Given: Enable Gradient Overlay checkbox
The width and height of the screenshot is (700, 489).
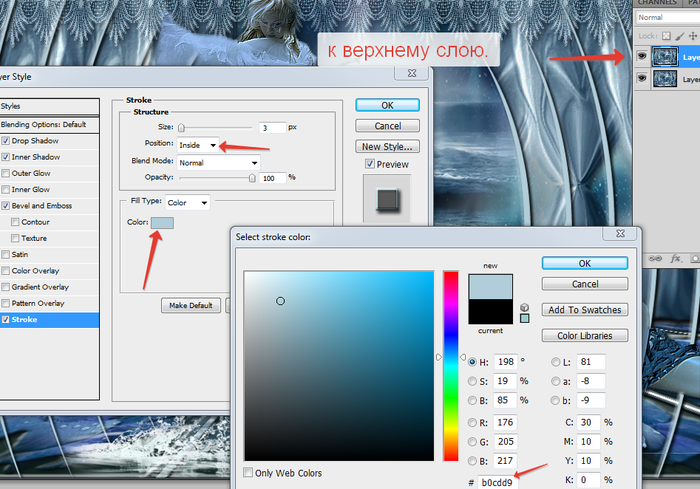Looking at the screenshot, I should pyautogui.click(x=5, y=287).
